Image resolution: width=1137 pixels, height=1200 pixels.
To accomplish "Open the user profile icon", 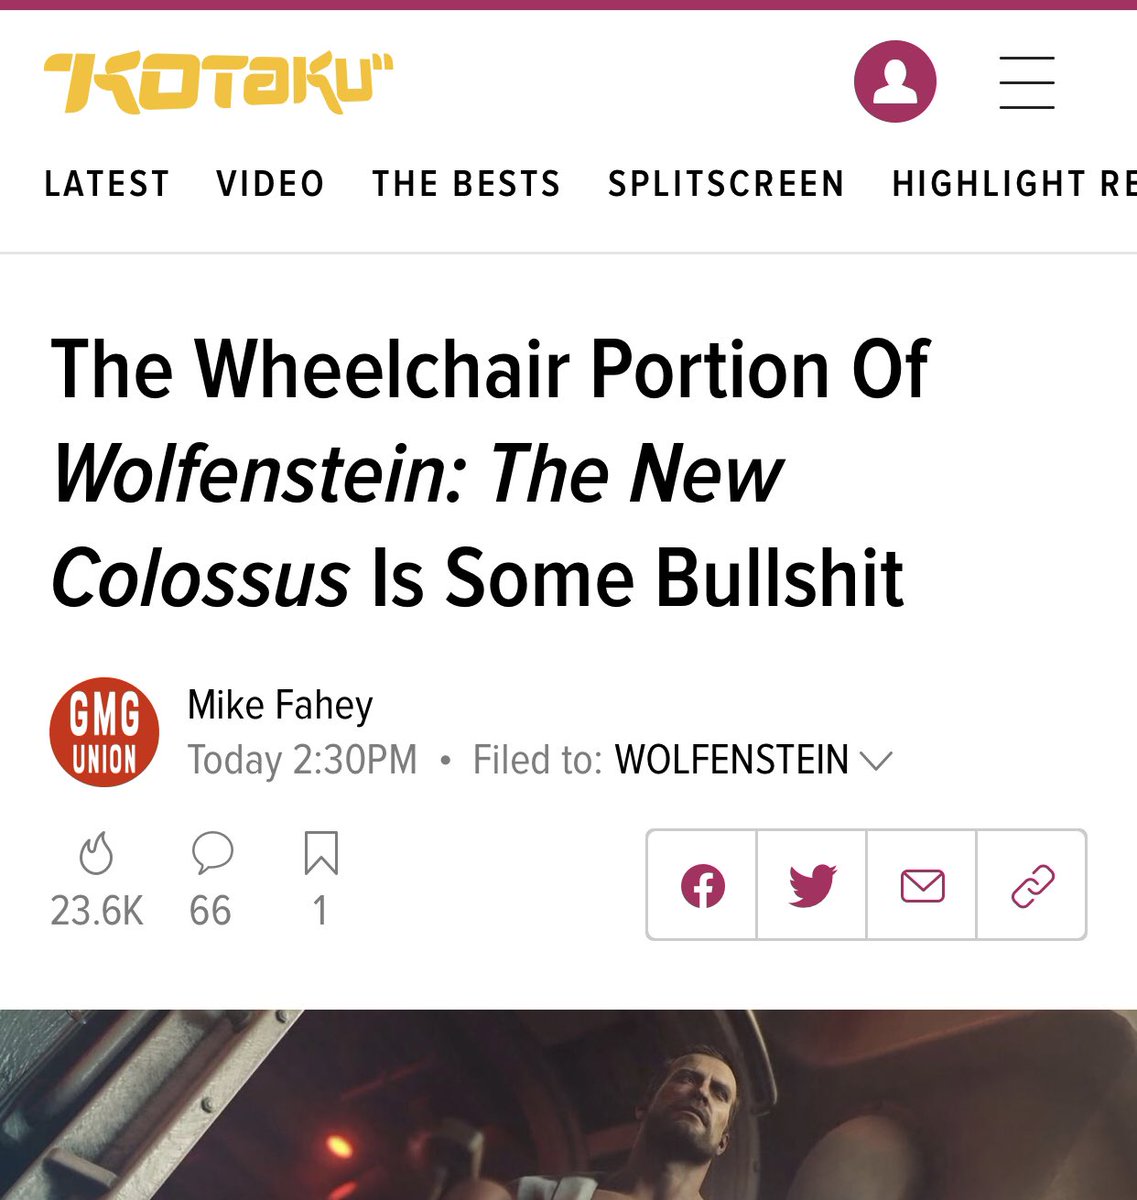I will pyautogui.click(x=895, y=82).
